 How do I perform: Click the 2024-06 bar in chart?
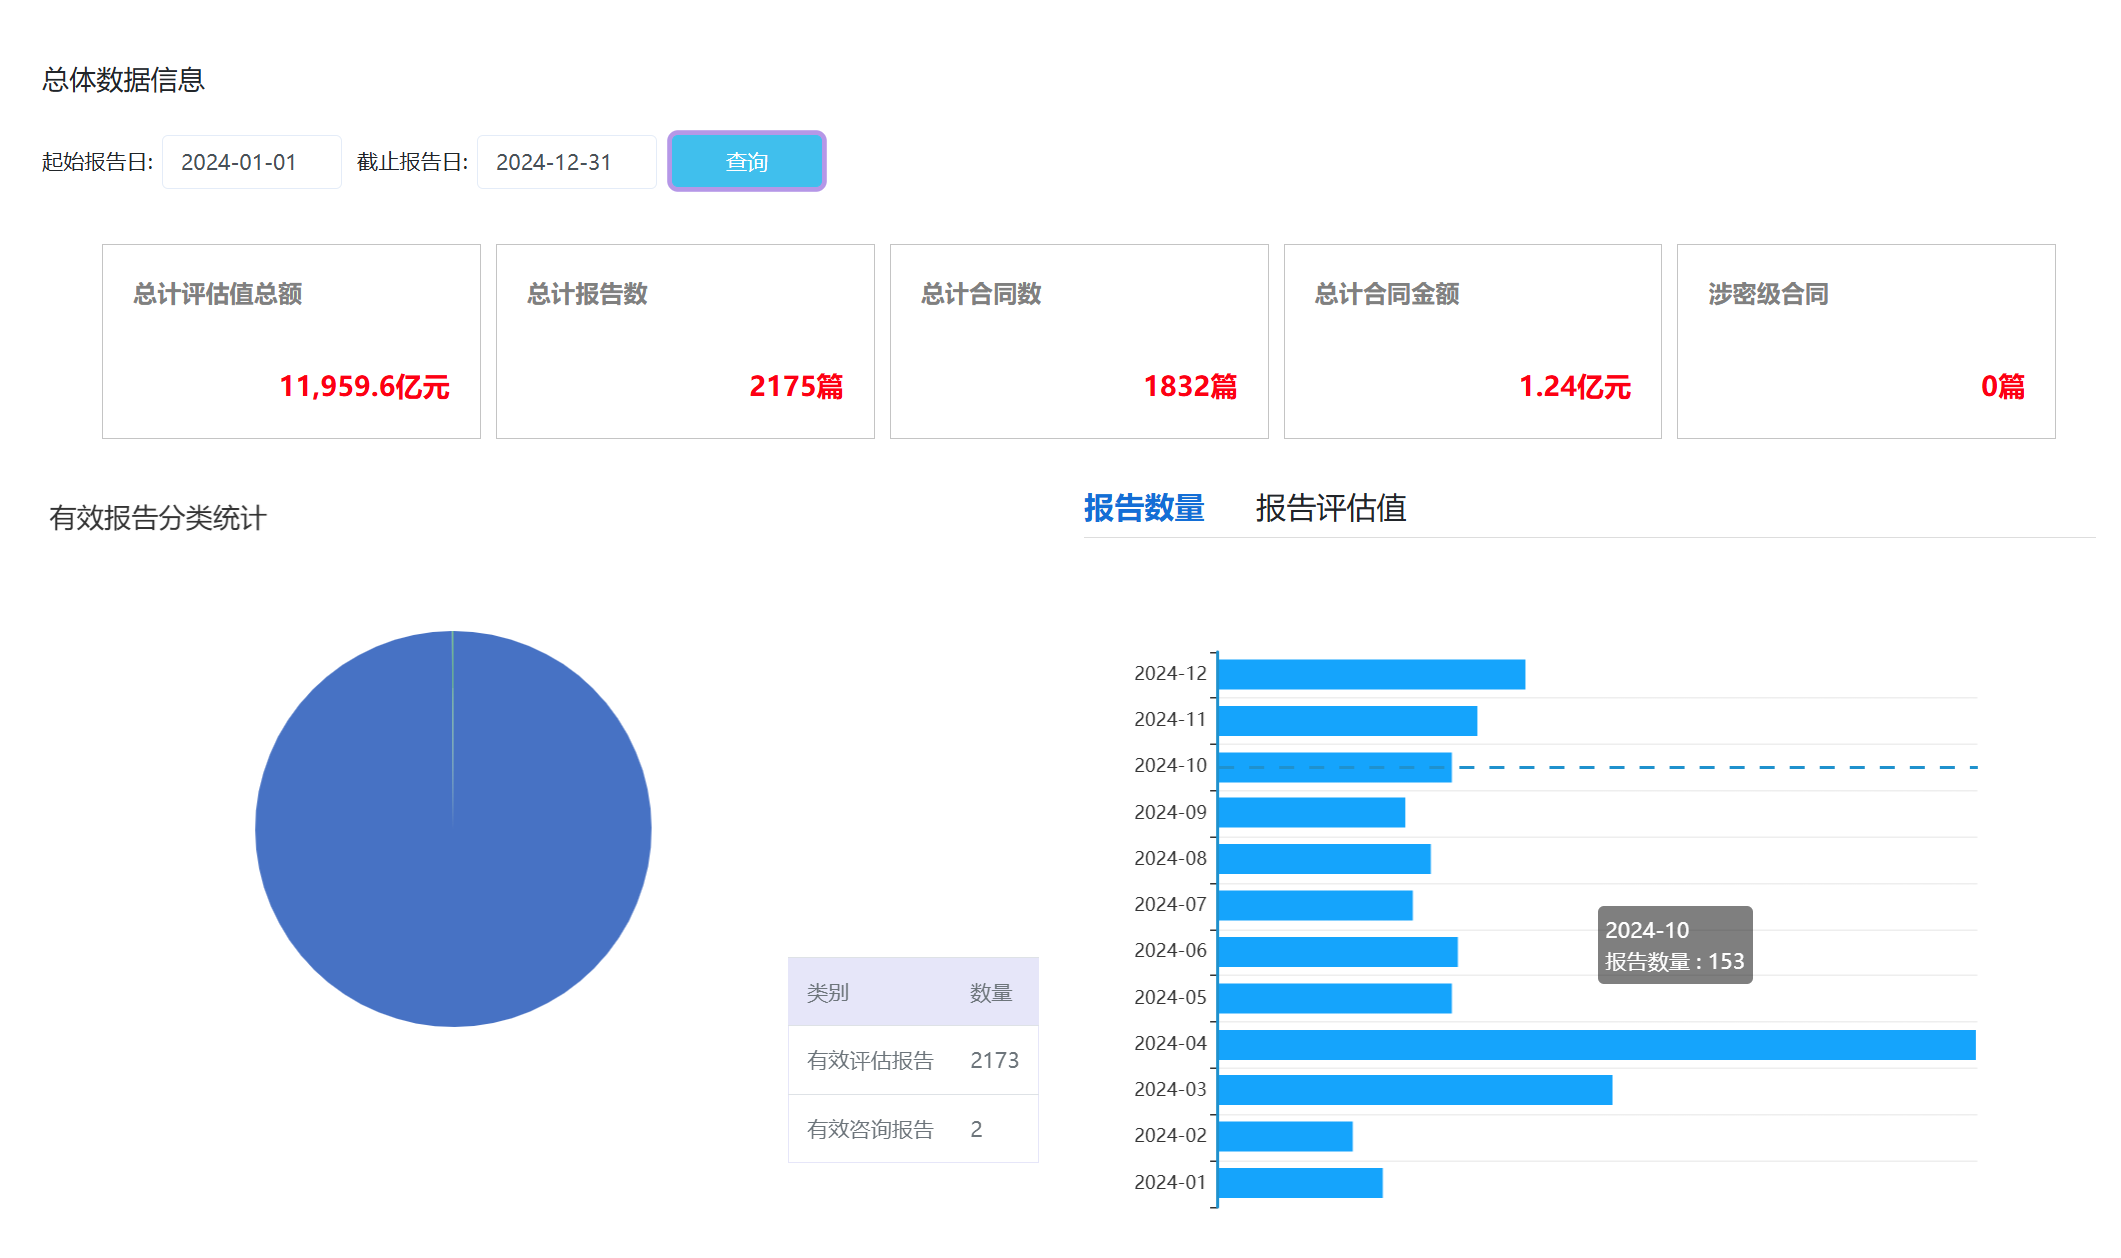pyautogui.click(x=1337, y=951)
